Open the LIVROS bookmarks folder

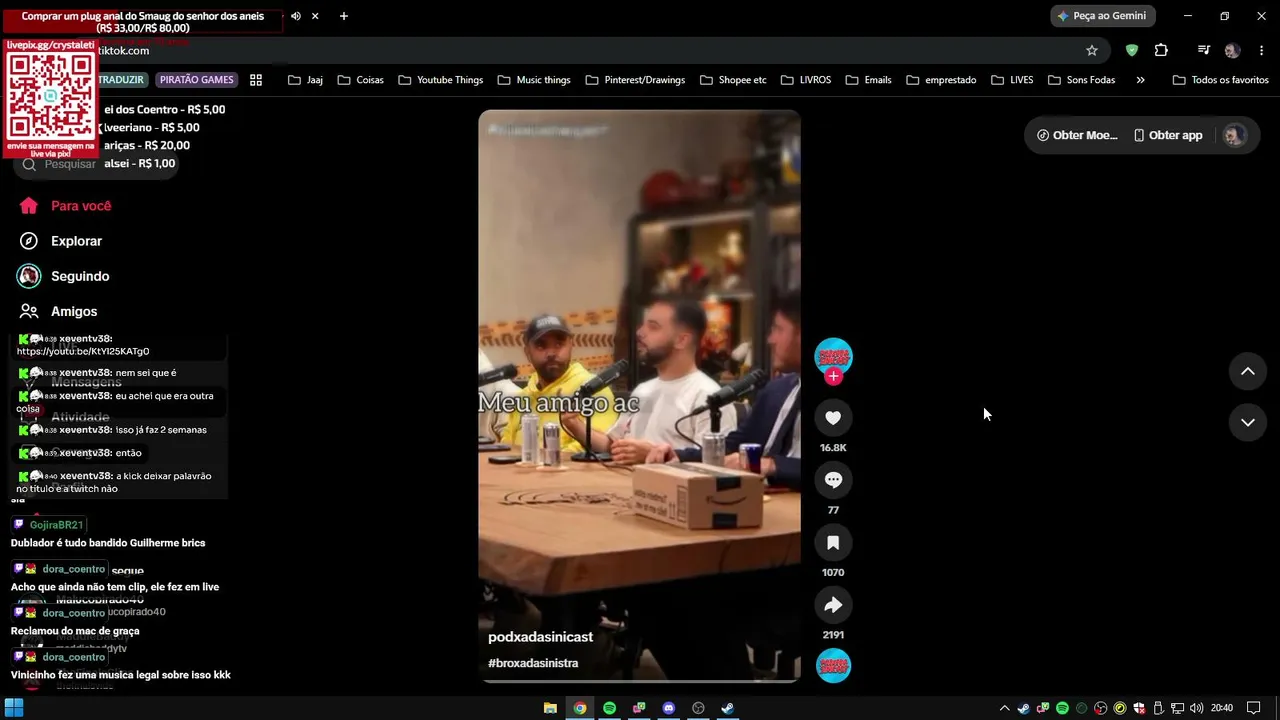(x=805, y=80)
